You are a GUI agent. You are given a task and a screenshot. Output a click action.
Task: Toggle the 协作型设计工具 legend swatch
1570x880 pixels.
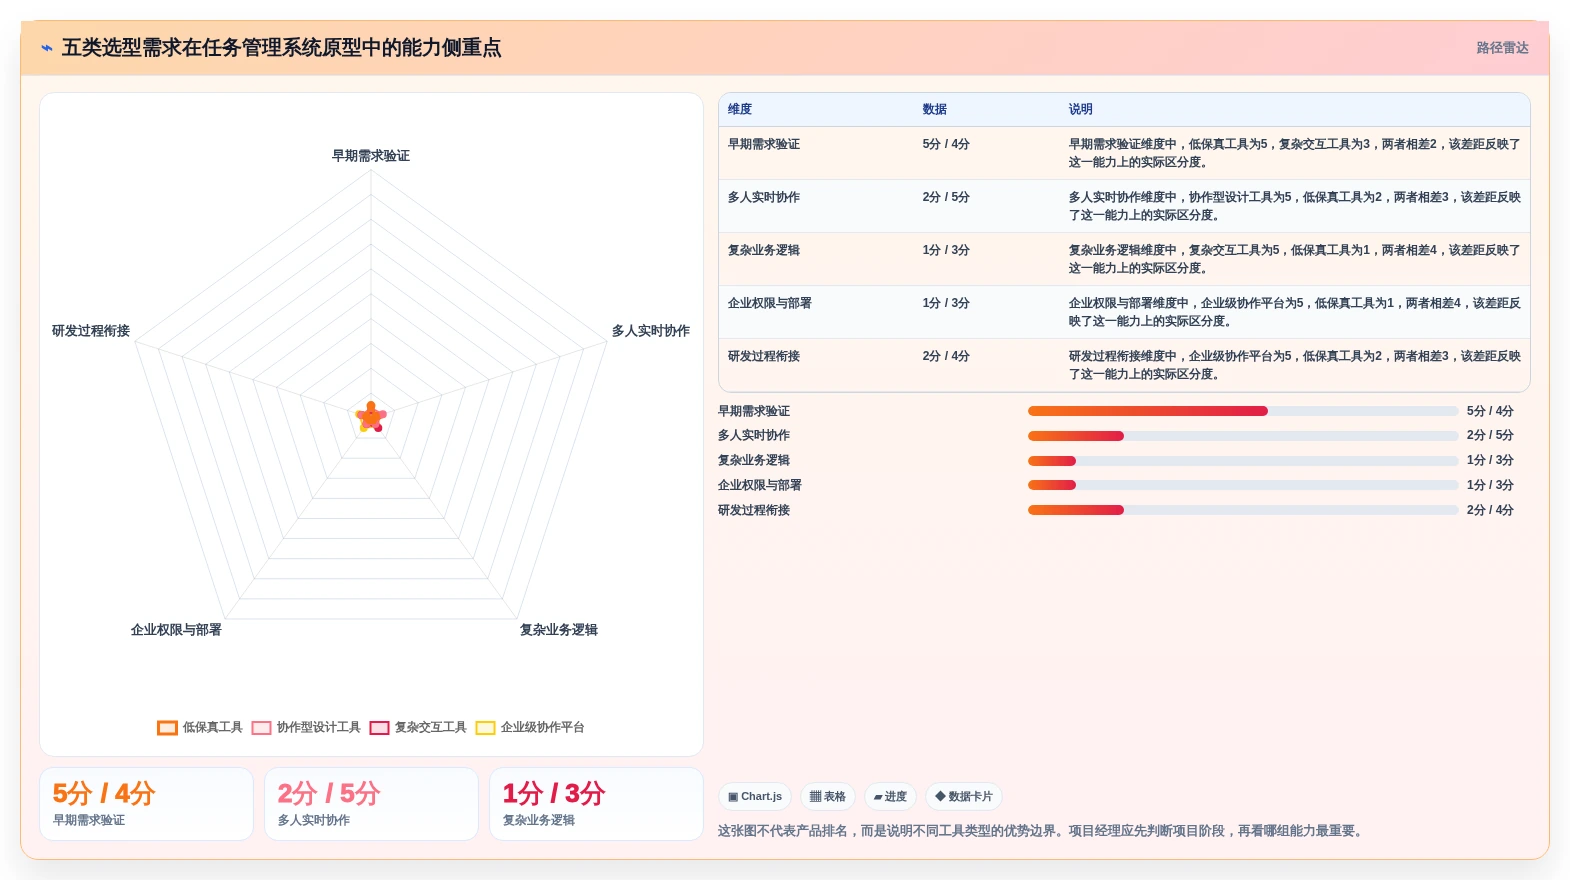pyautogui.click(x=261, y=728)
